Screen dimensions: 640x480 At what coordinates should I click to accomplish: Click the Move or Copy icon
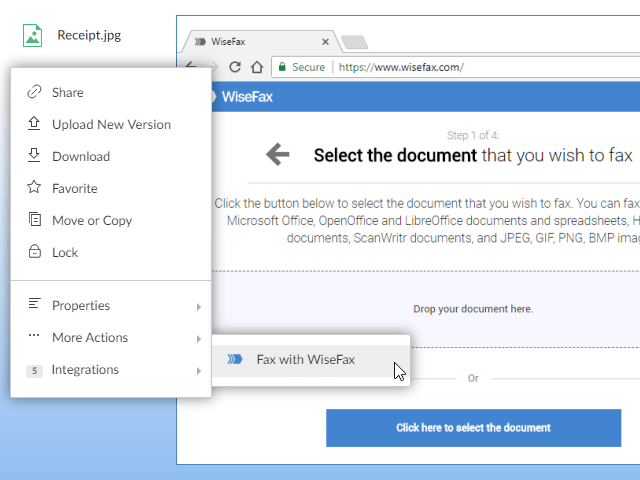coord(34,220)
